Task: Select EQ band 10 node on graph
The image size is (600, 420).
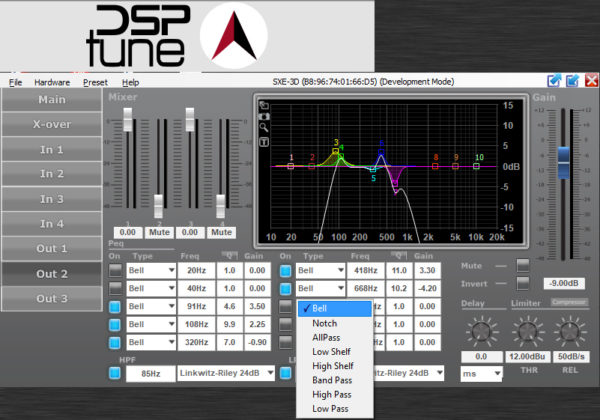Action: [479, 166]
